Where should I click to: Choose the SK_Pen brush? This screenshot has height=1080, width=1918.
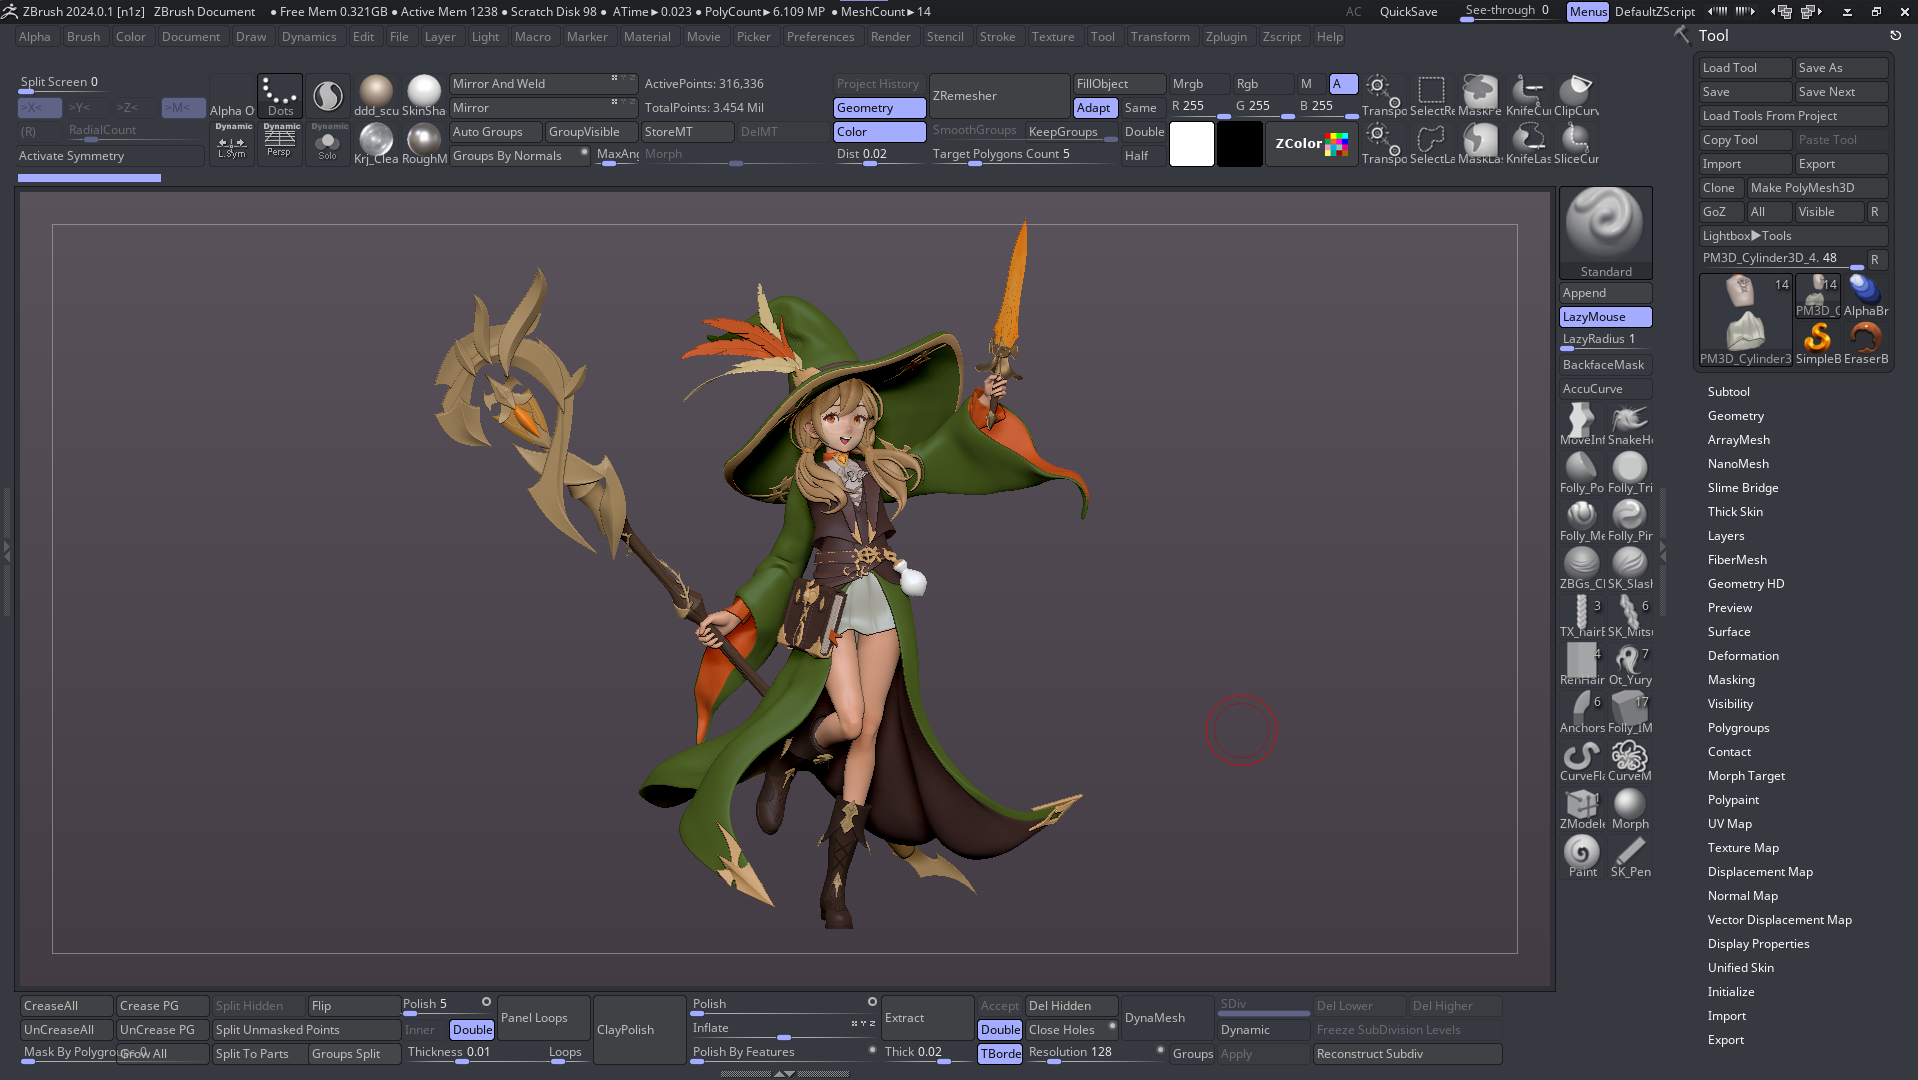point(1629,853)
